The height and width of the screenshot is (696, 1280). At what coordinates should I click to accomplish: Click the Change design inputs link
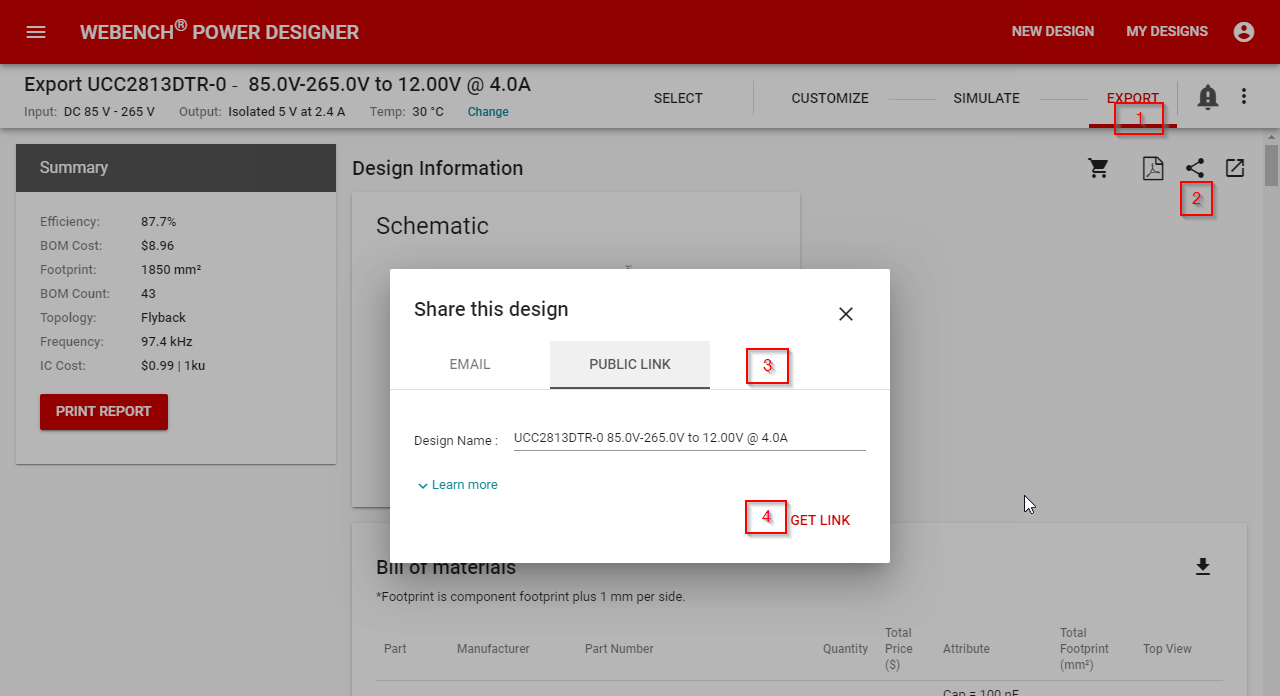pos(488,112)
